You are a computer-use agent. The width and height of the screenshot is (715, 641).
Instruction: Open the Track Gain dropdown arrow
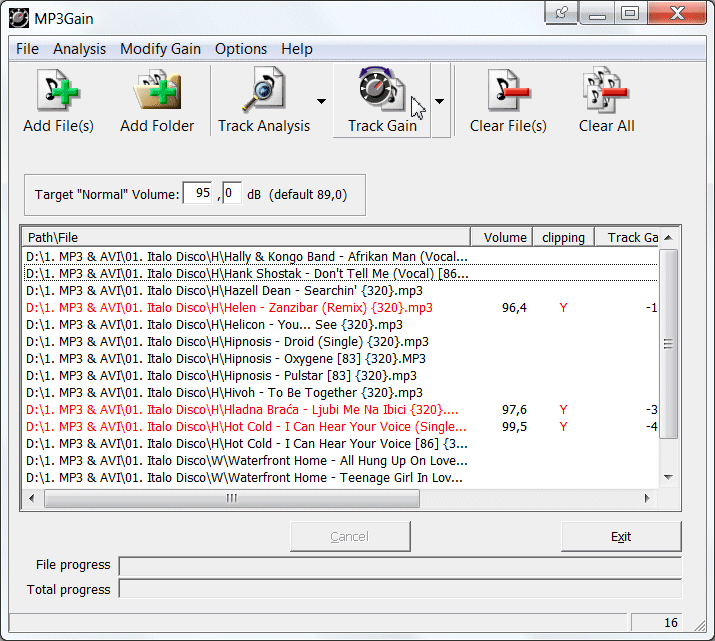[440, 101]
